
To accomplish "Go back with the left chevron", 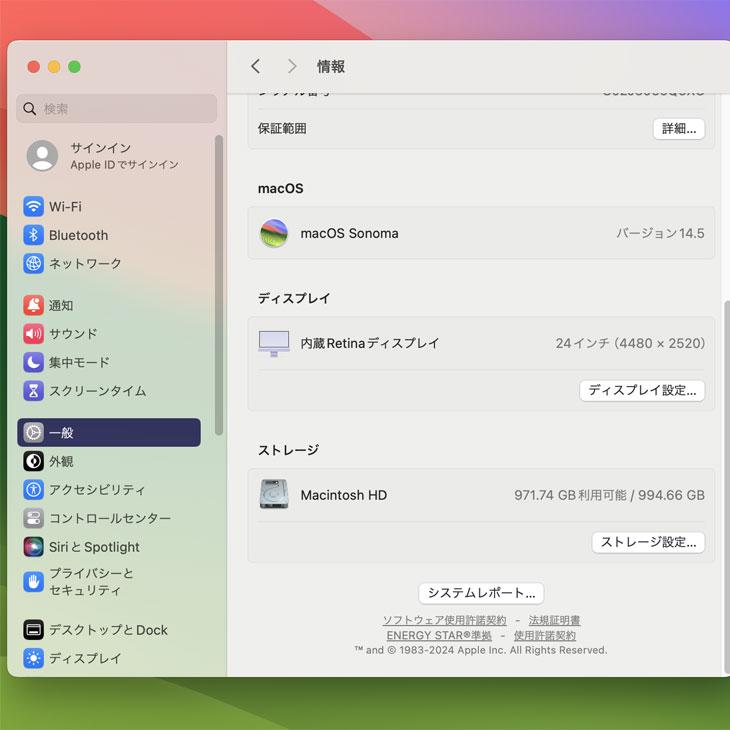I will [255, 66].
